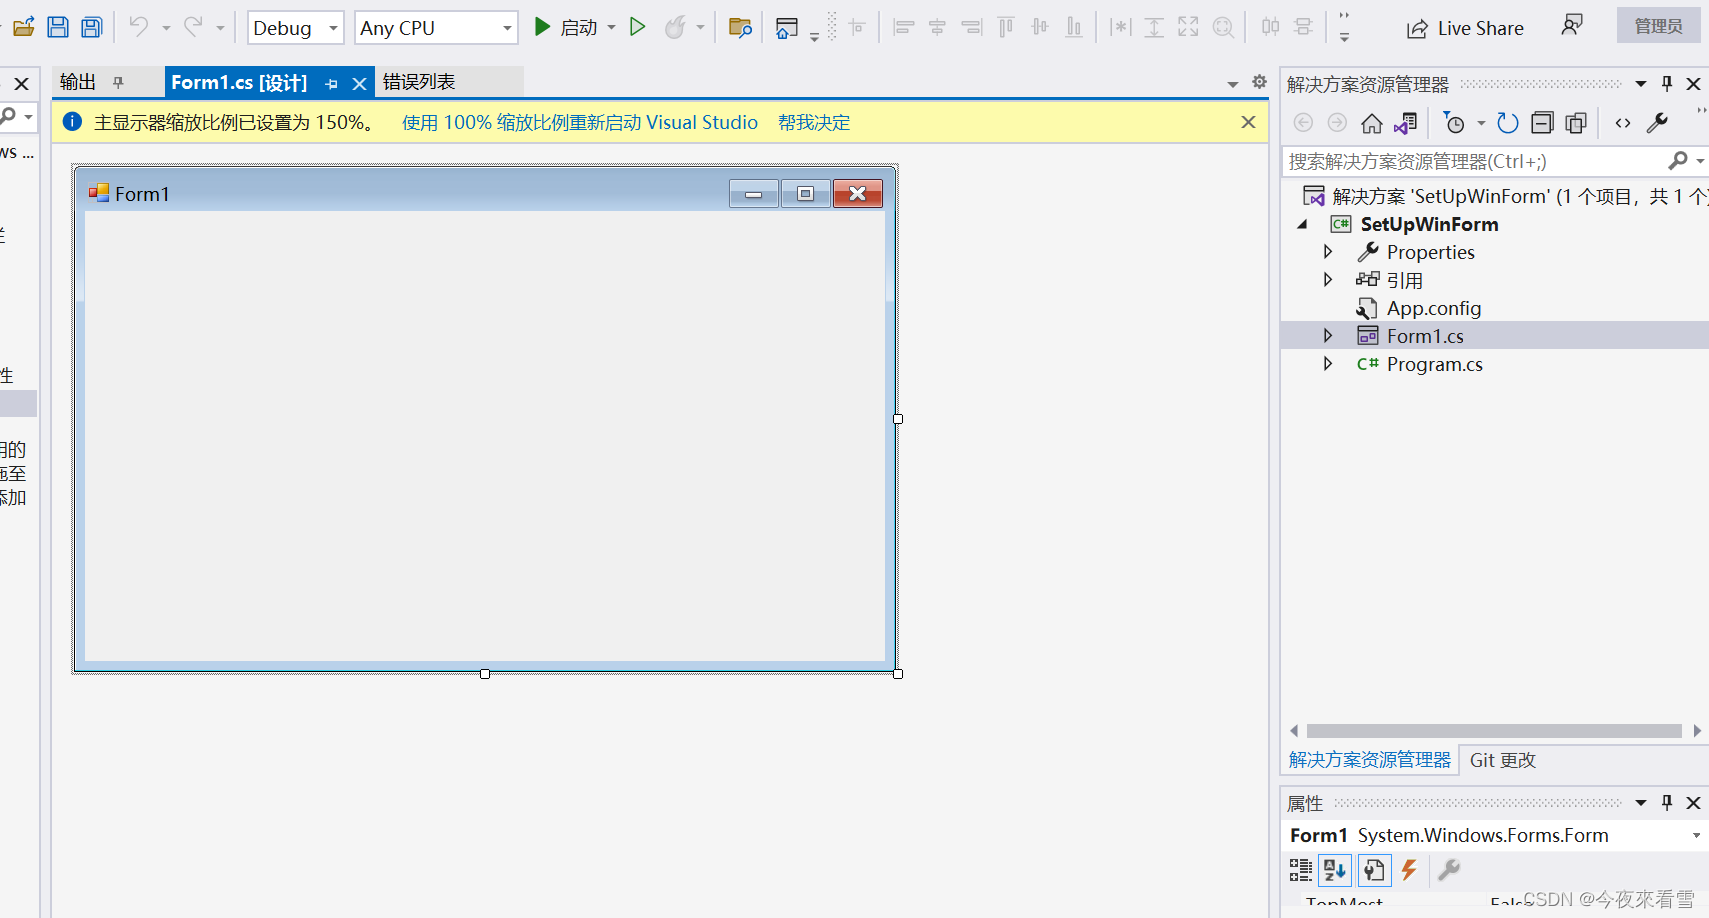Image resolution: width=1709 pixels, height=918 pixels.
Task: Click the align middles layout icon
Action: 1040,27
